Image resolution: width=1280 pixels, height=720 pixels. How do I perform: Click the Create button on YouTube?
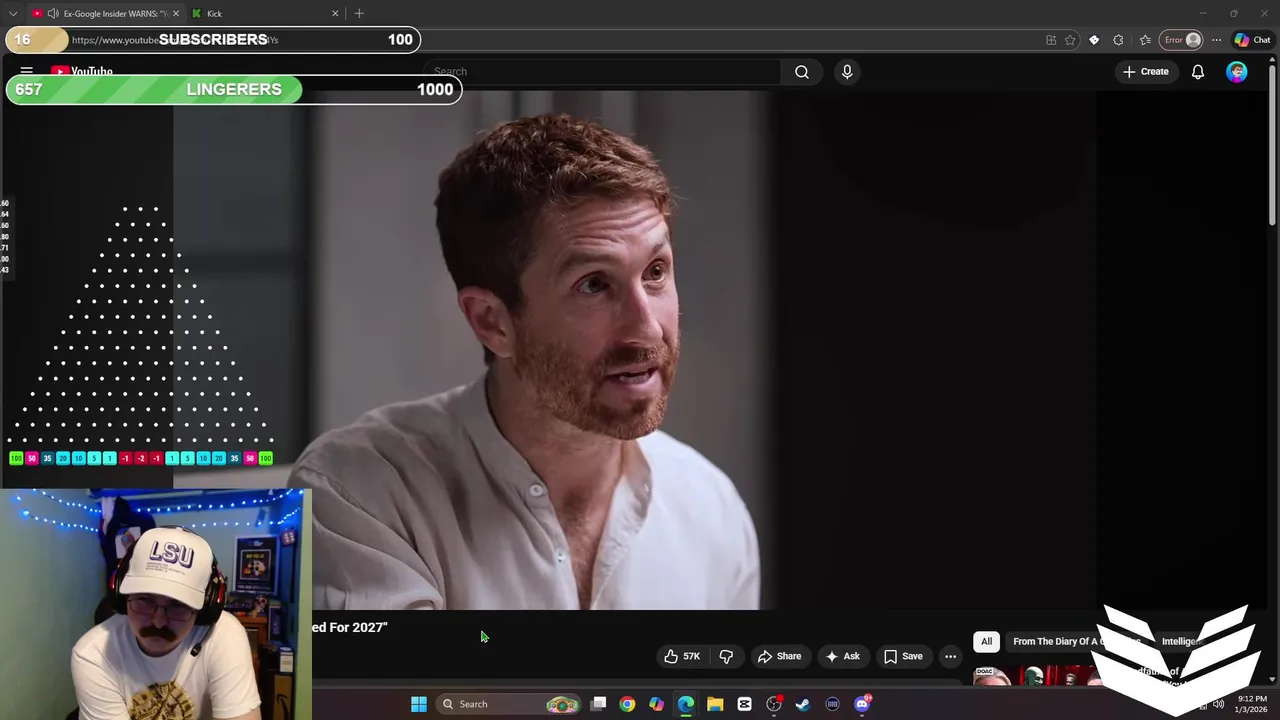[x=1146, y=72]
